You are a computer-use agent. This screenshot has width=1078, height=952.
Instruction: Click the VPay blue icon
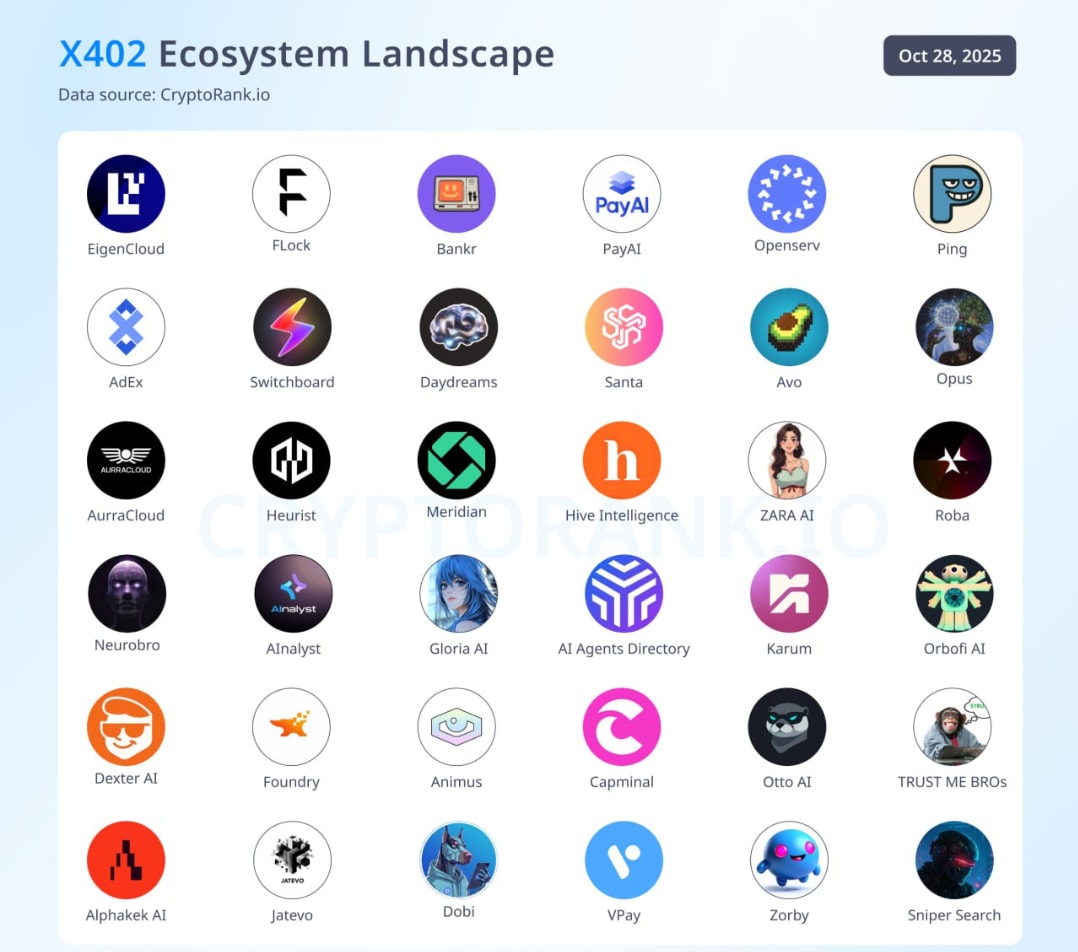[x=624, y=861]
